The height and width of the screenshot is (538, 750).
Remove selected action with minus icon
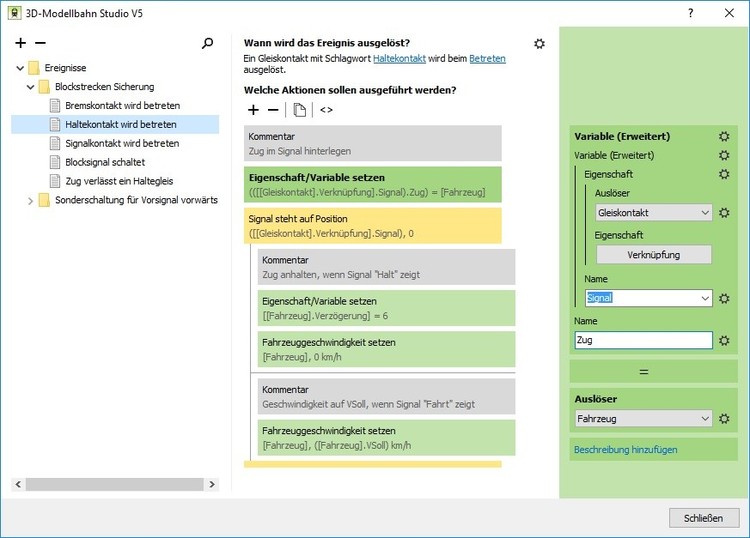[x=273, y=109]
